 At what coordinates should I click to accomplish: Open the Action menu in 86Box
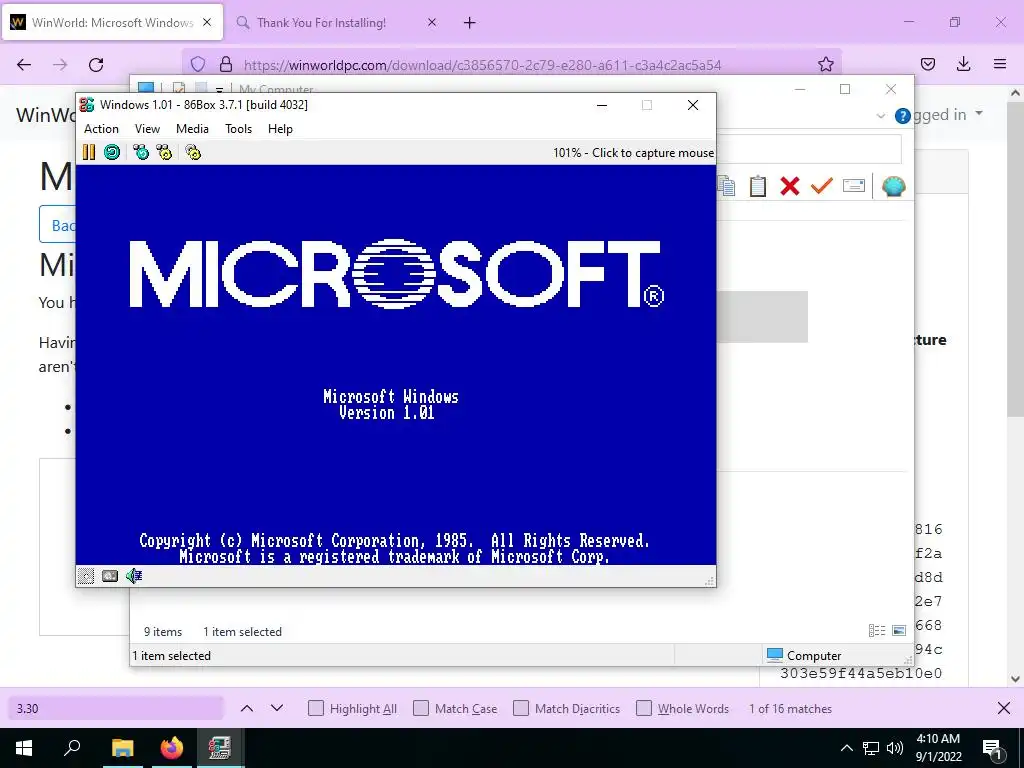click(x=101, y=129)
